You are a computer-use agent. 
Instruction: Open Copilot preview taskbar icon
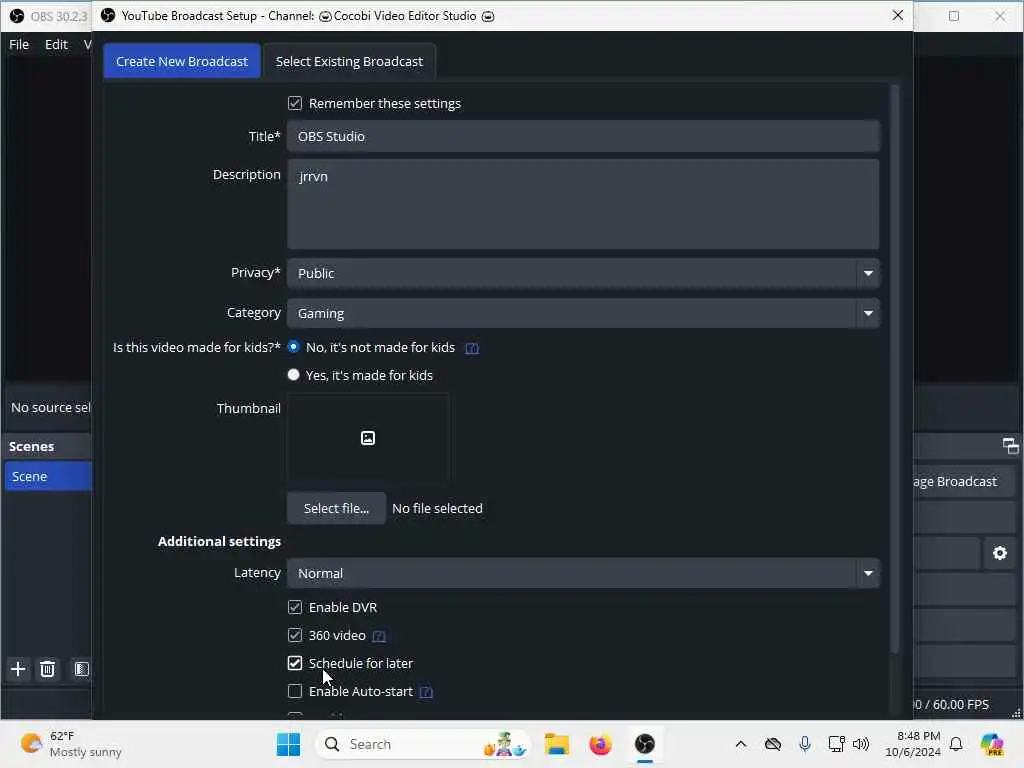point(991,744)
